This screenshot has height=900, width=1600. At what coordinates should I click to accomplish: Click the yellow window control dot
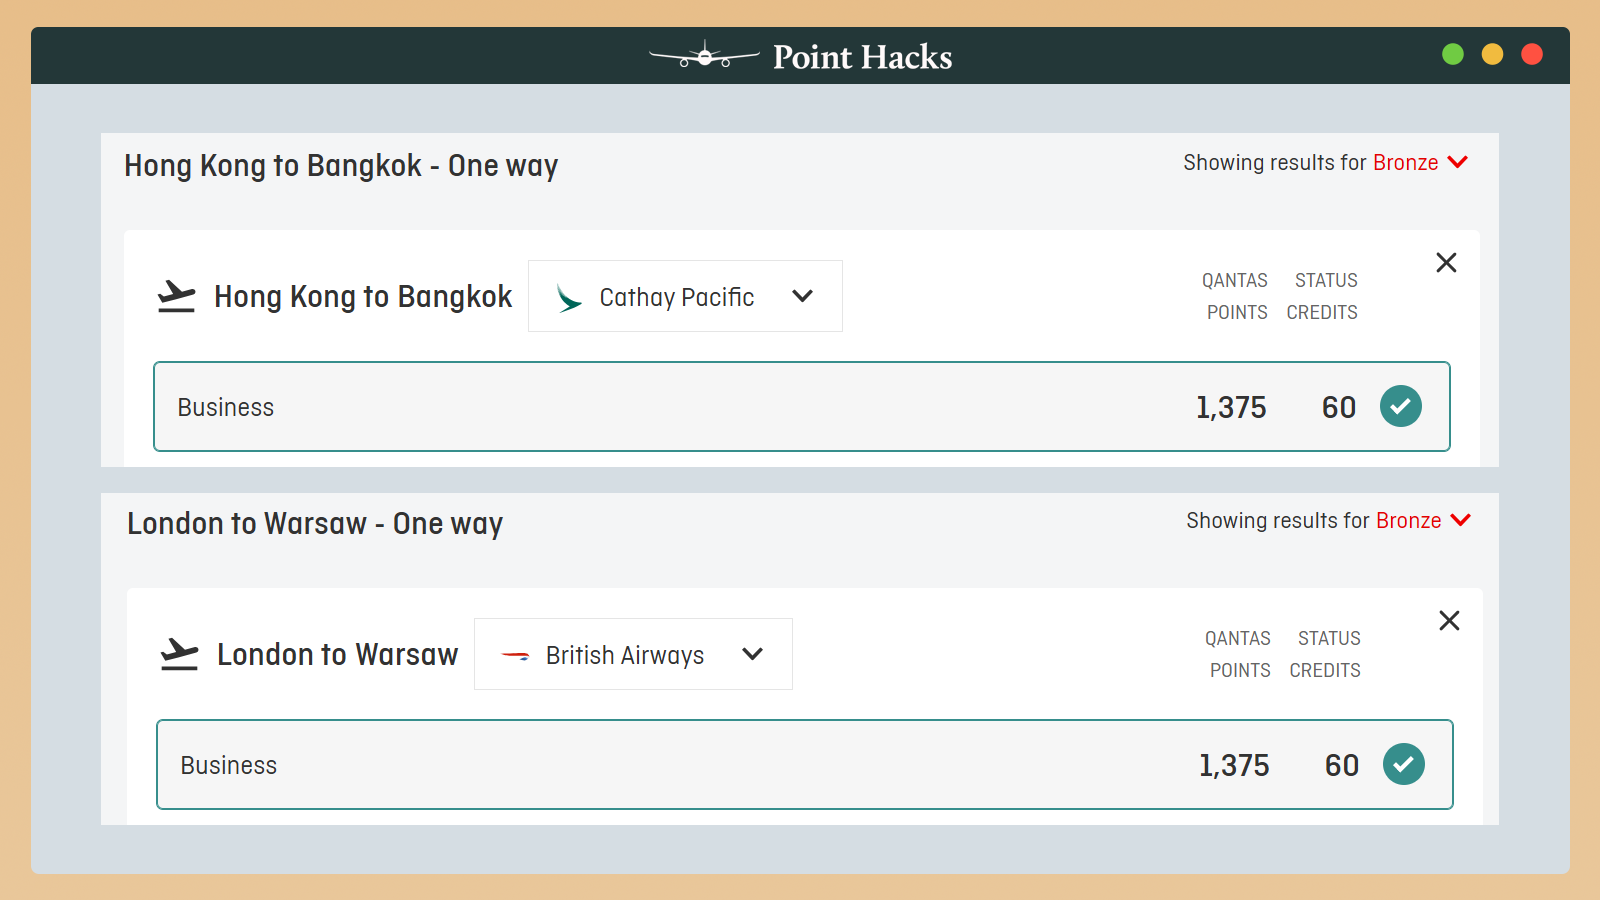tap(1492, 54)
